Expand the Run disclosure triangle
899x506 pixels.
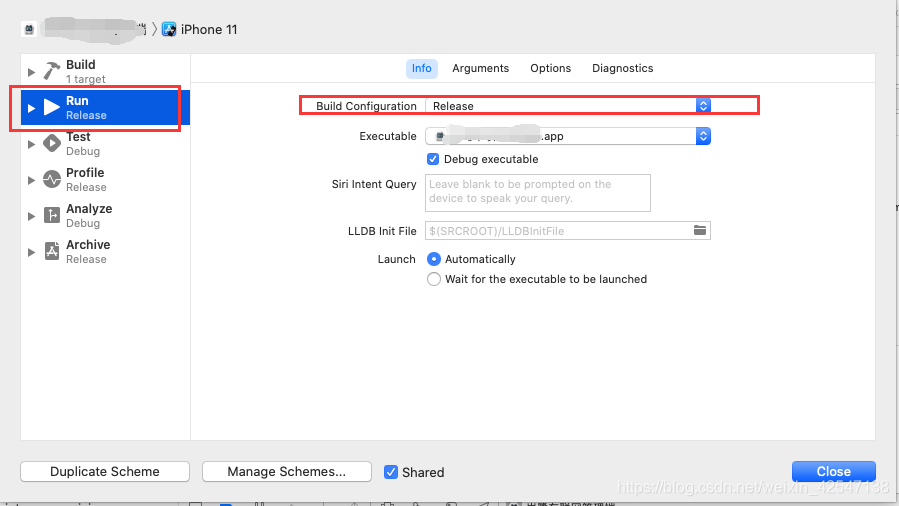tap(32, 108)
